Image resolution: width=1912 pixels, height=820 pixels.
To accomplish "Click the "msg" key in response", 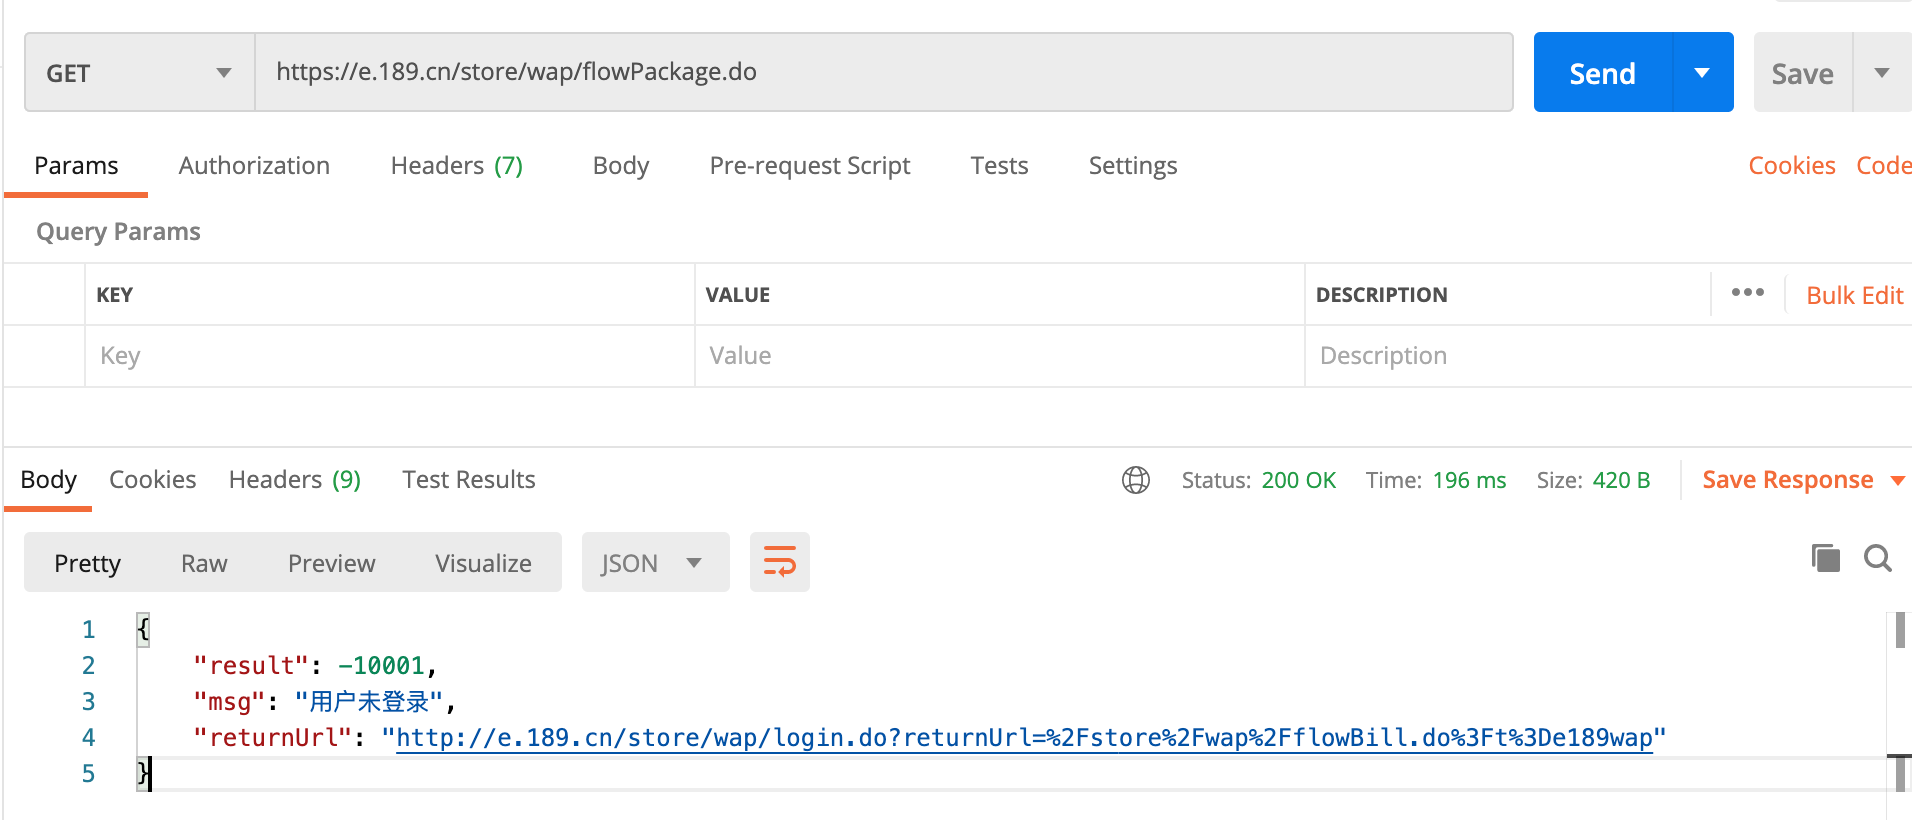I will coord(230,702).
